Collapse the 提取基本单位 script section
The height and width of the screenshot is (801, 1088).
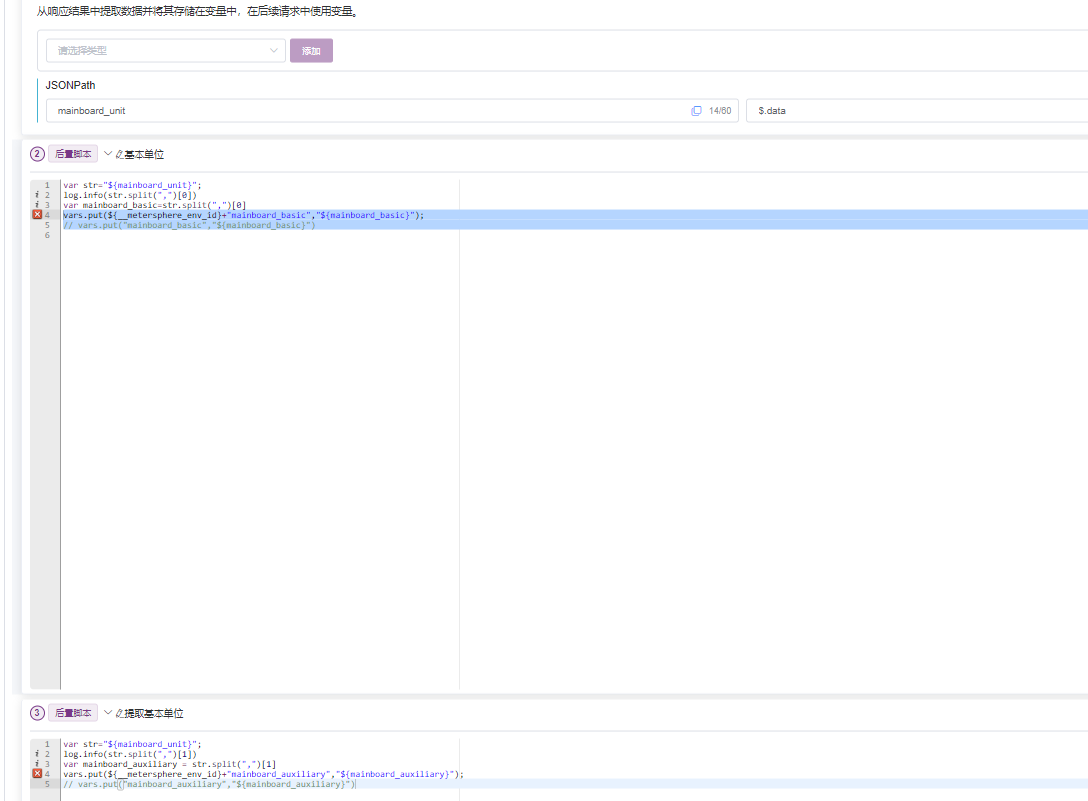point(108,712)
